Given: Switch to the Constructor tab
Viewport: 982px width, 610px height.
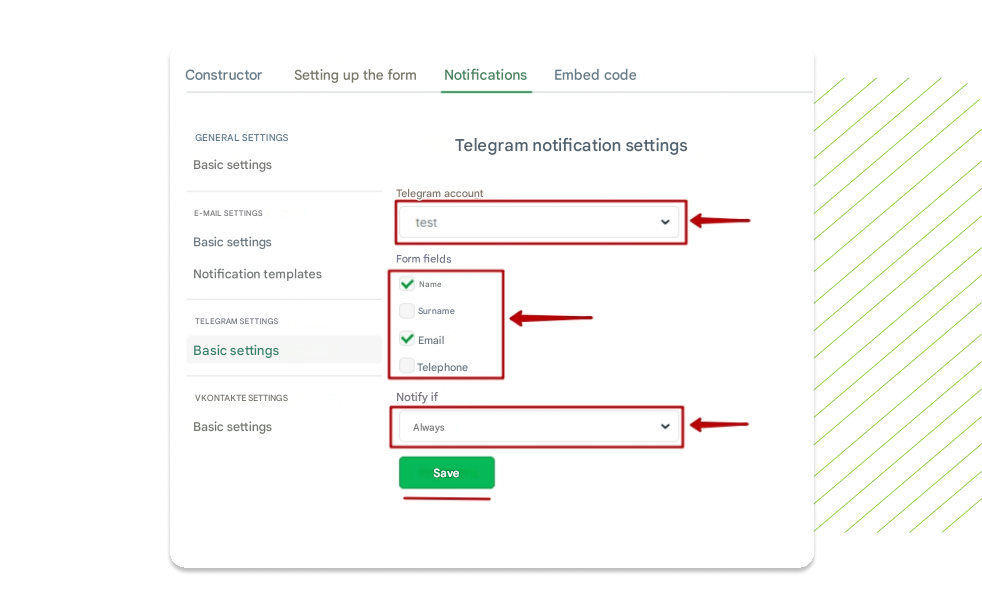Looking at the screenshot, I should (x=224, y=75).
